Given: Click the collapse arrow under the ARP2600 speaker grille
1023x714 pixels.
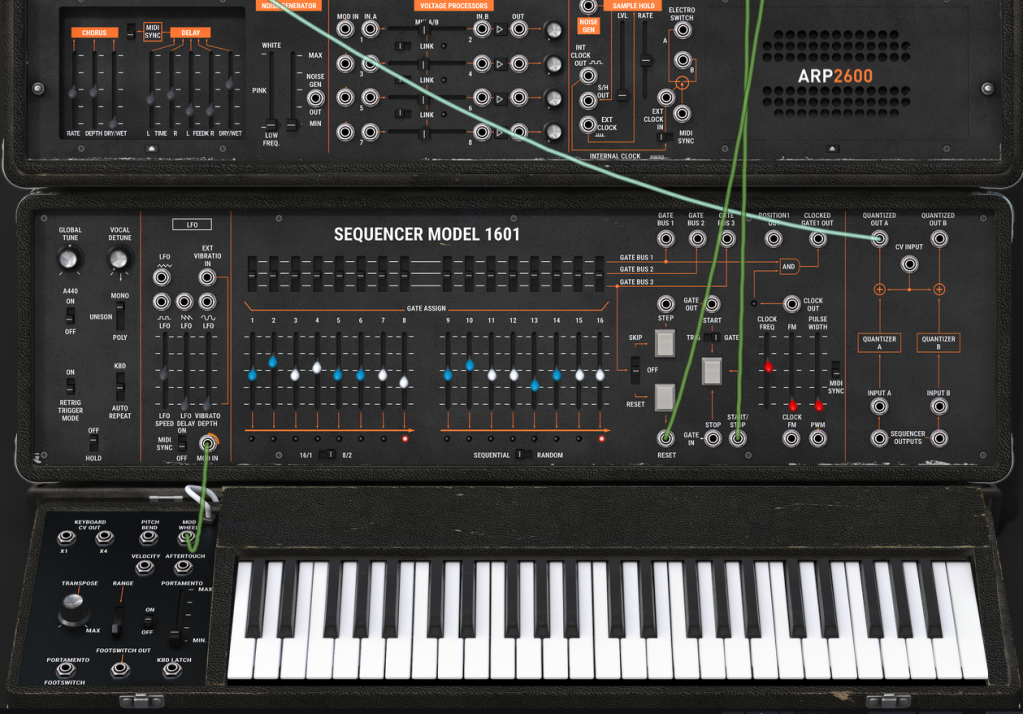Looking at the screenshot, I should (x=832, y=149).
